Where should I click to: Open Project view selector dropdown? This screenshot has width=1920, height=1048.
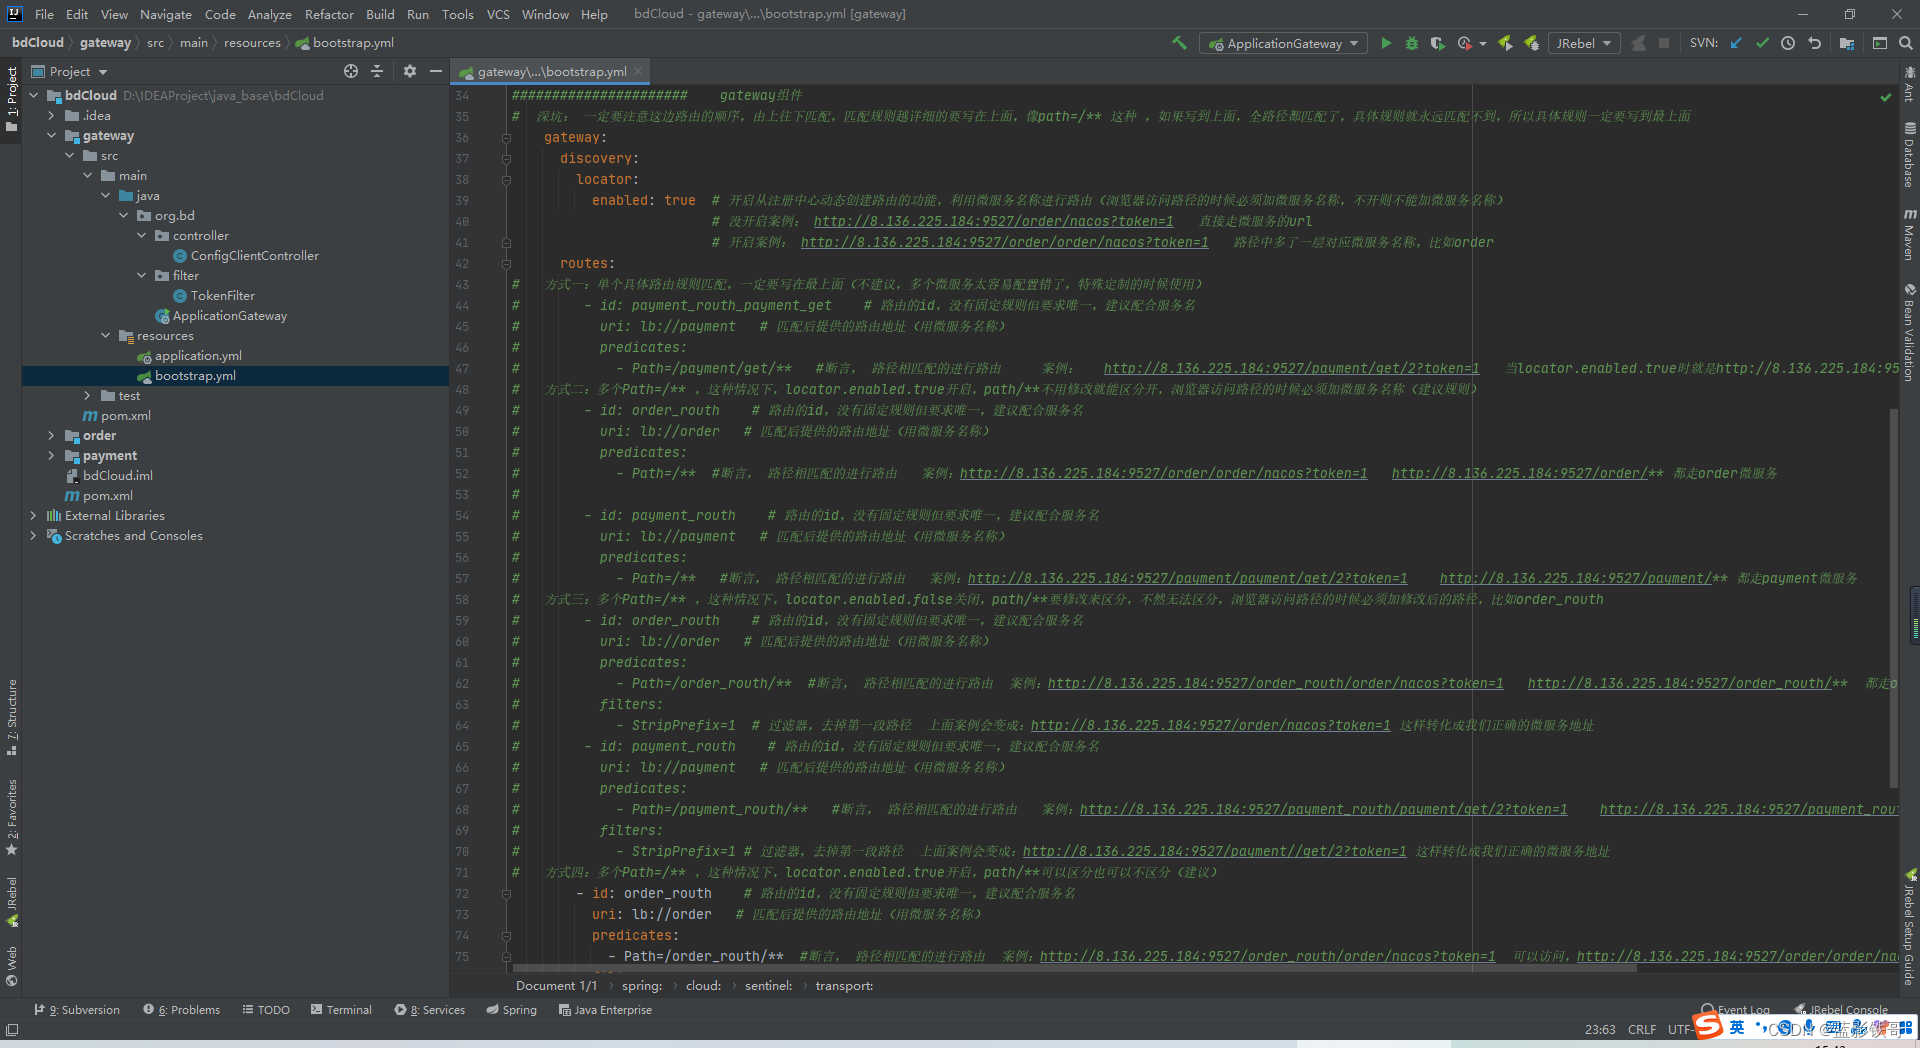coord(70,71)
